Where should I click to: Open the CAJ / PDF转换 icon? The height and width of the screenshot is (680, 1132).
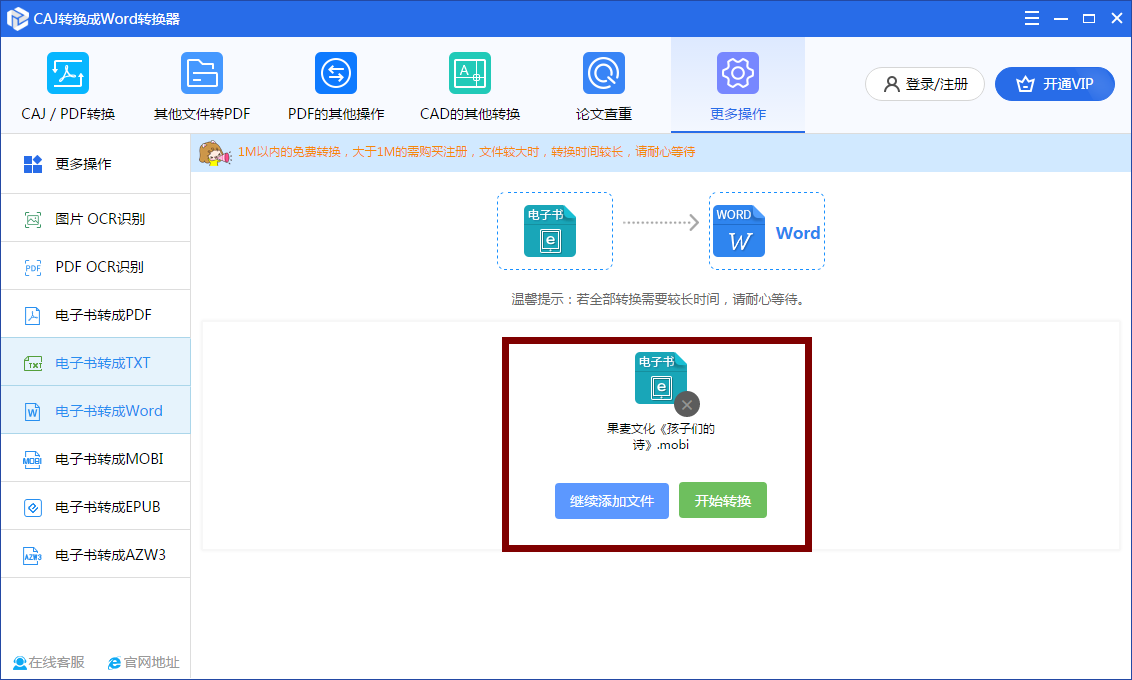click(68, 73)
